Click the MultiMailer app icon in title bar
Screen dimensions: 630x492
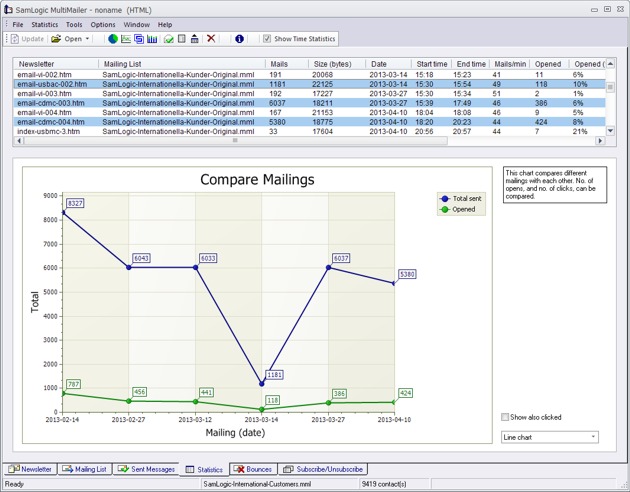point(8,10)
